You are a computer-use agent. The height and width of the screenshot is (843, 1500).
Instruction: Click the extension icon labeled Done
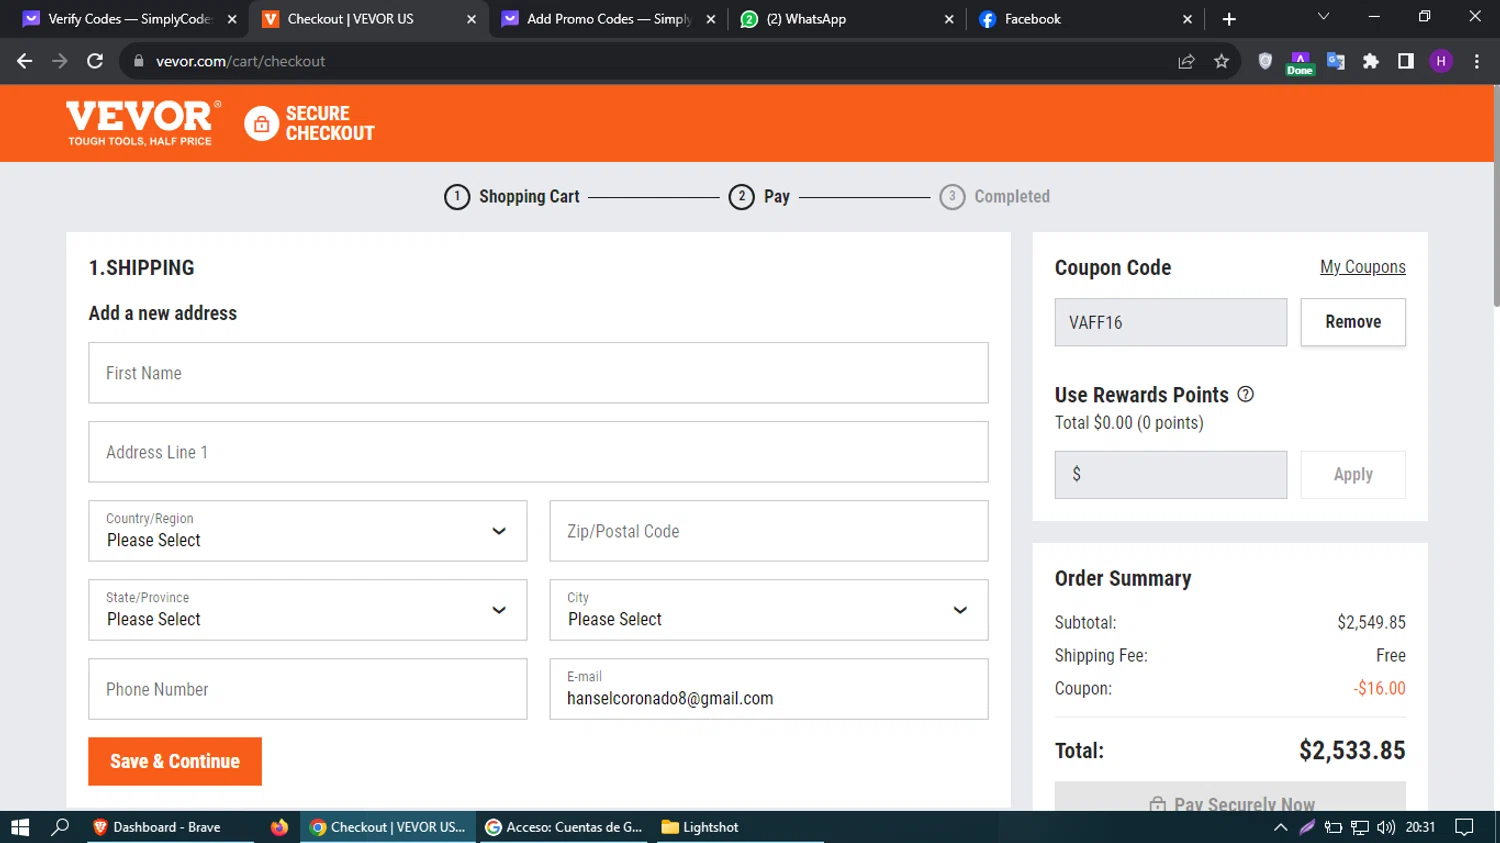pos(1300,62)
